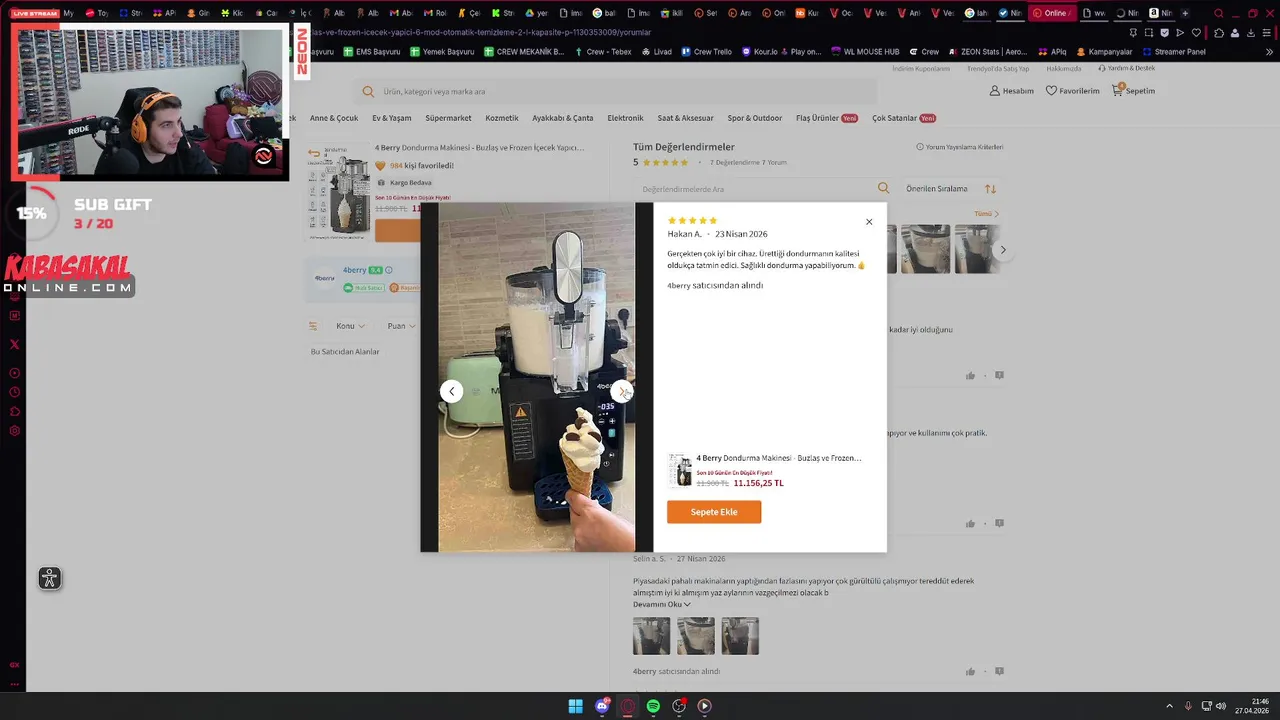The width and height of the screenshot is (1280, 720).
Task: Show the previous review photo in the popup
Action: point(451,392)
